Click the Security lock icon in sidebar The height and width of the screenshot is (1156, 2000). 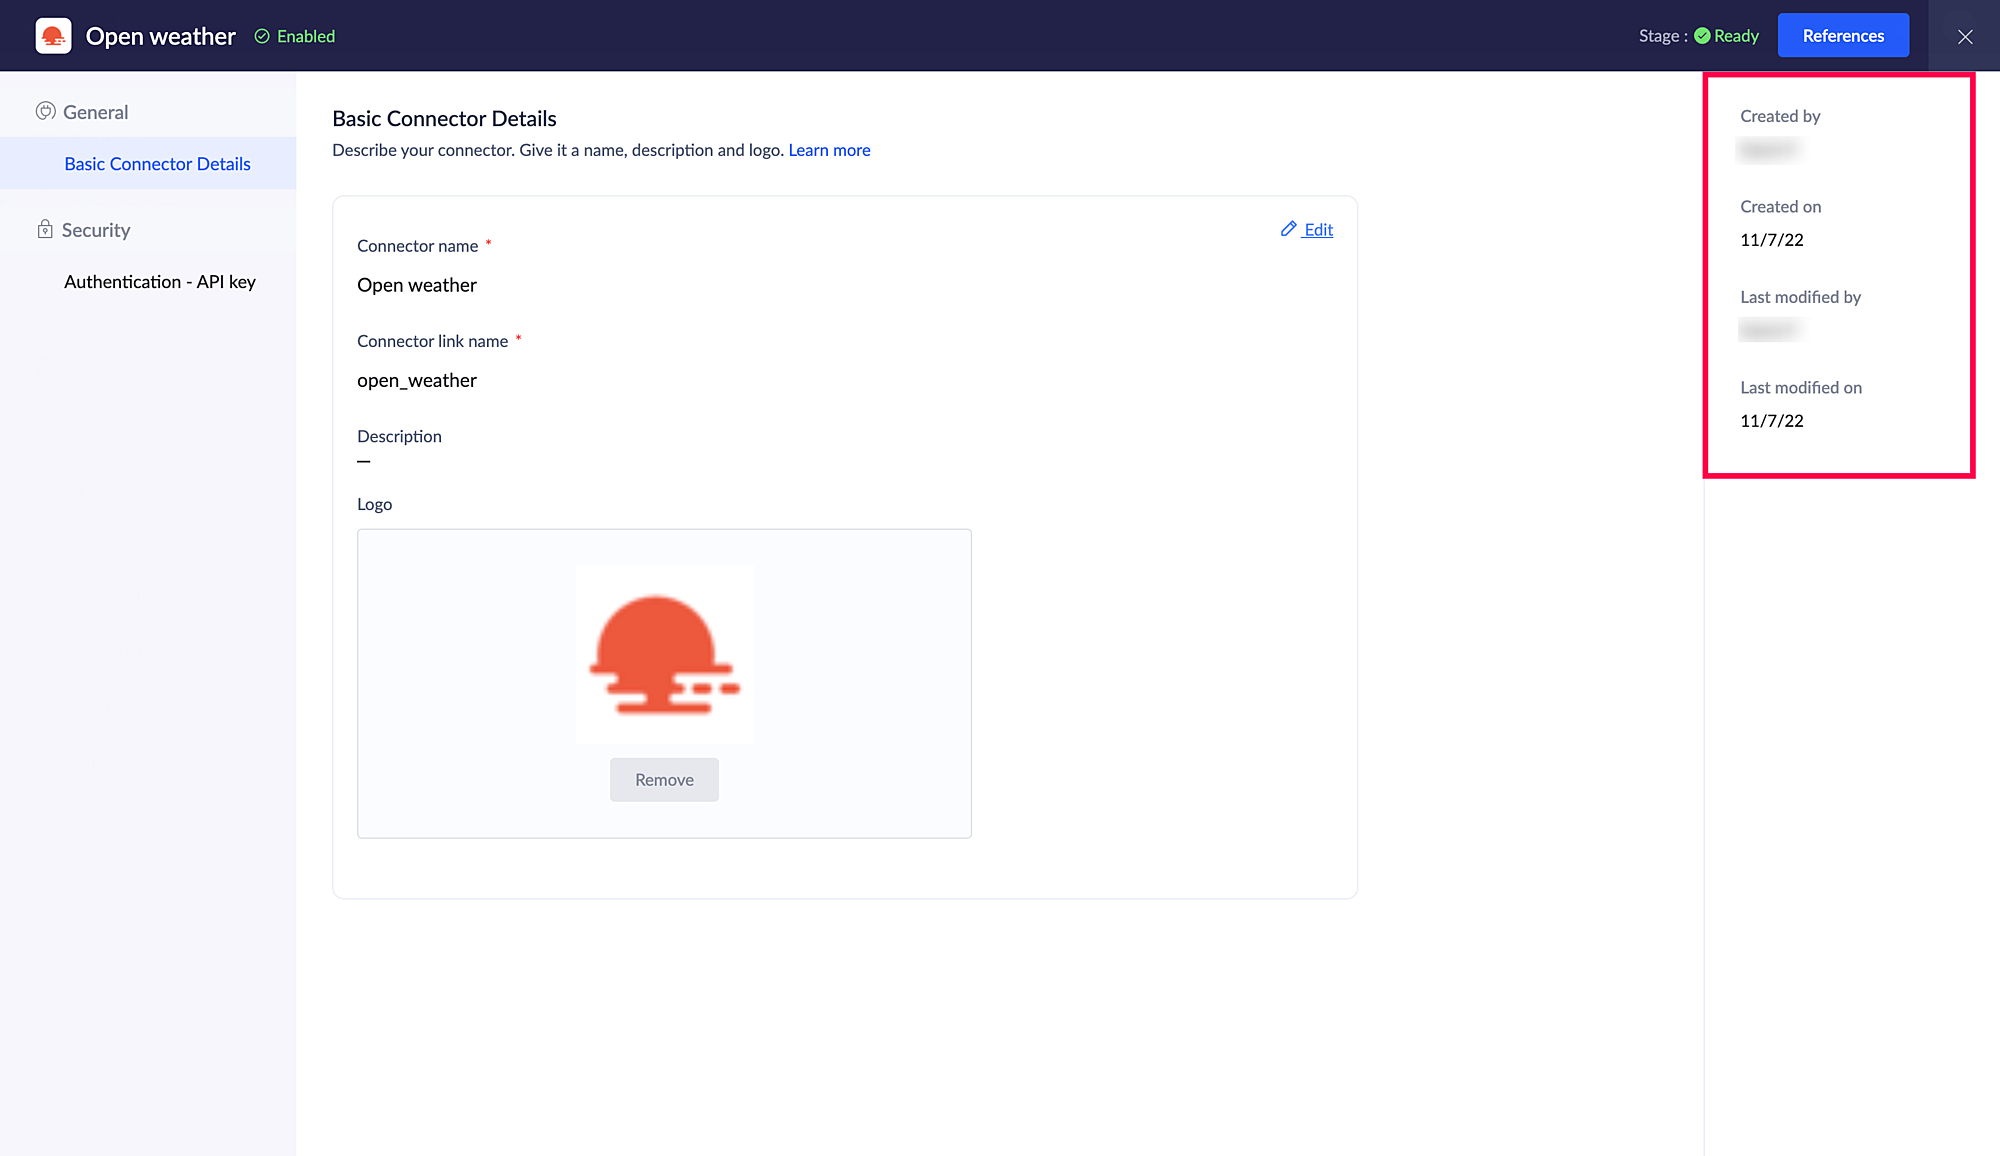45,229
